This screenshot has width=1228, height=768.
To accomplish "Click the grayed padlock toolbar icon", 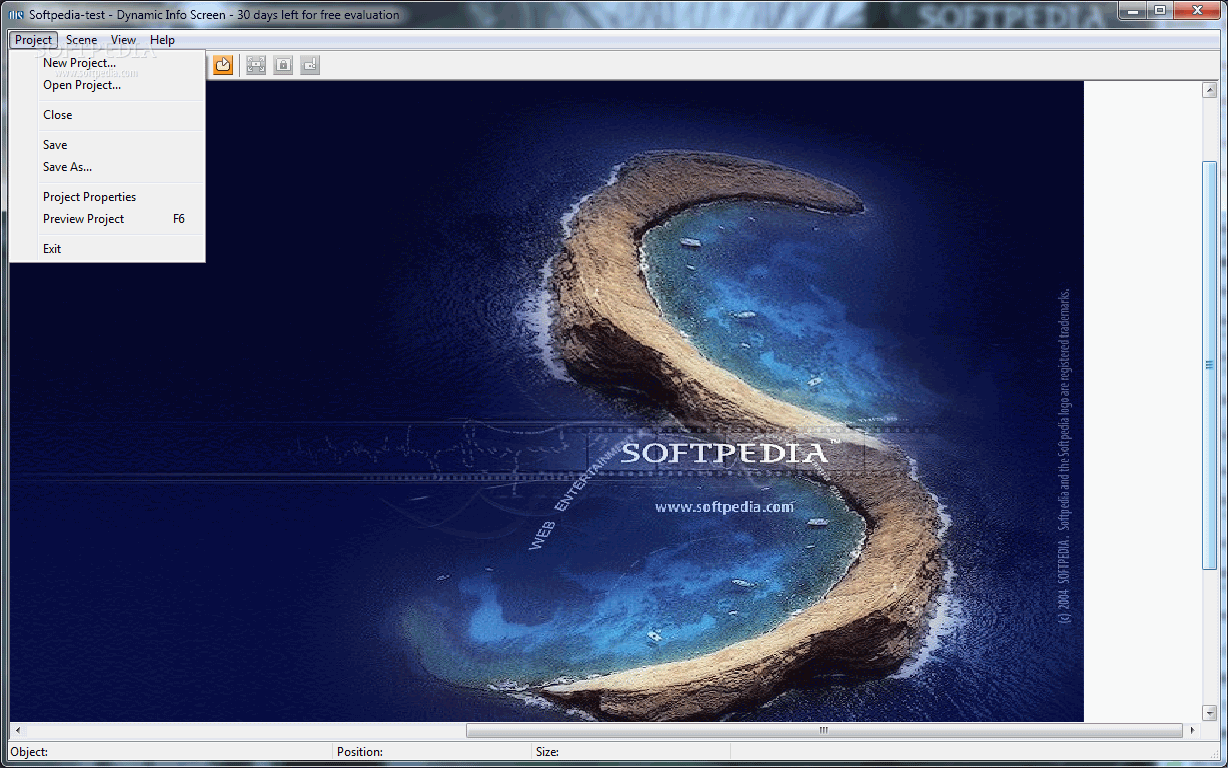I will (x=283, y=65).
